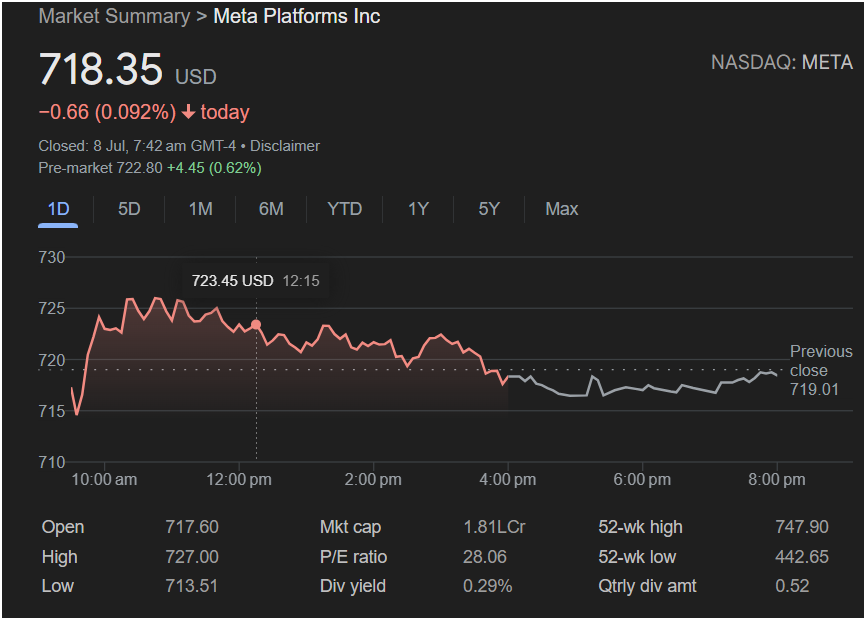The width and height of the screenshot is (866, 620).
Task: Open the Max range tab
Action: 562,209
